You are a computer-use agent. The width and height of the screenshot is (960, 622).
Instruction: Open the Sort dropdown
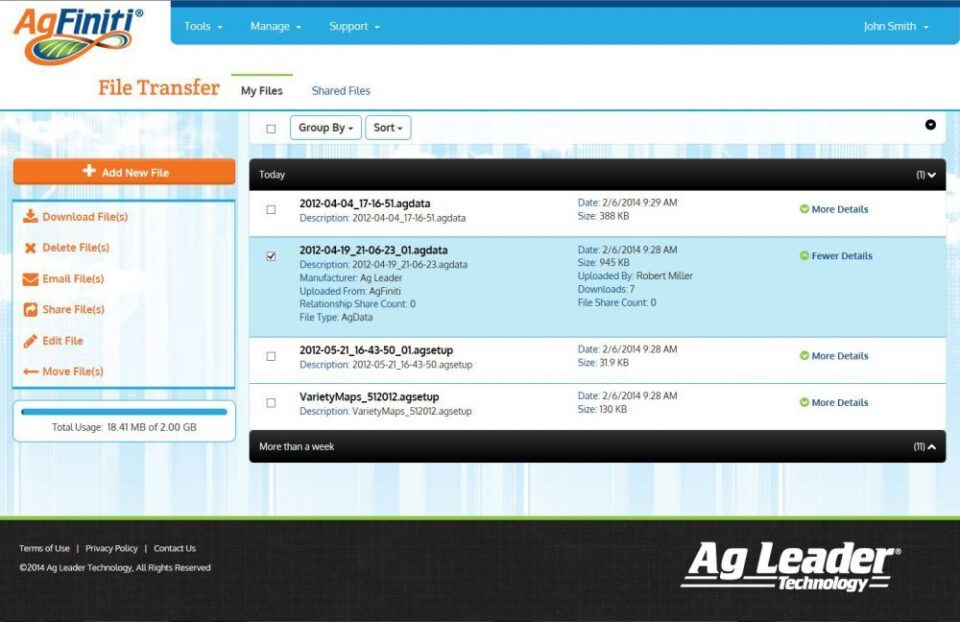(x=388, y=127)
